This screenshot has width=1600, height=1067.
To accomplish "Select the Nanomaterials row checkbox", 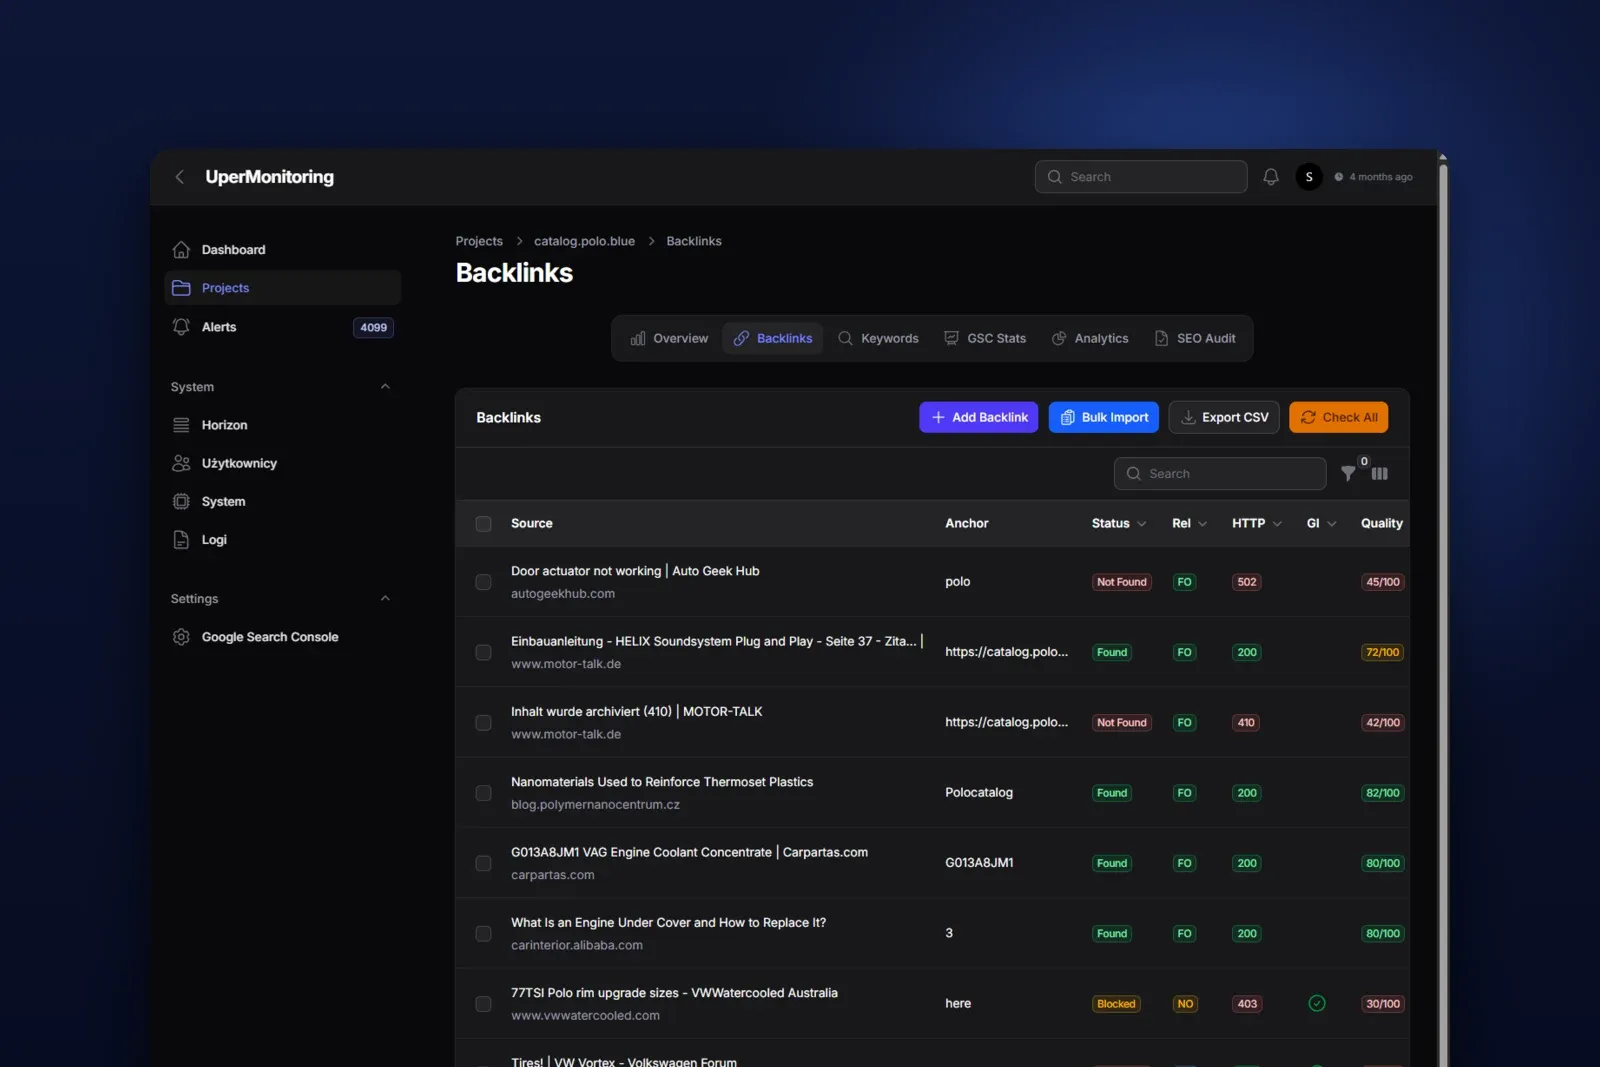I will tap(483, 793).
